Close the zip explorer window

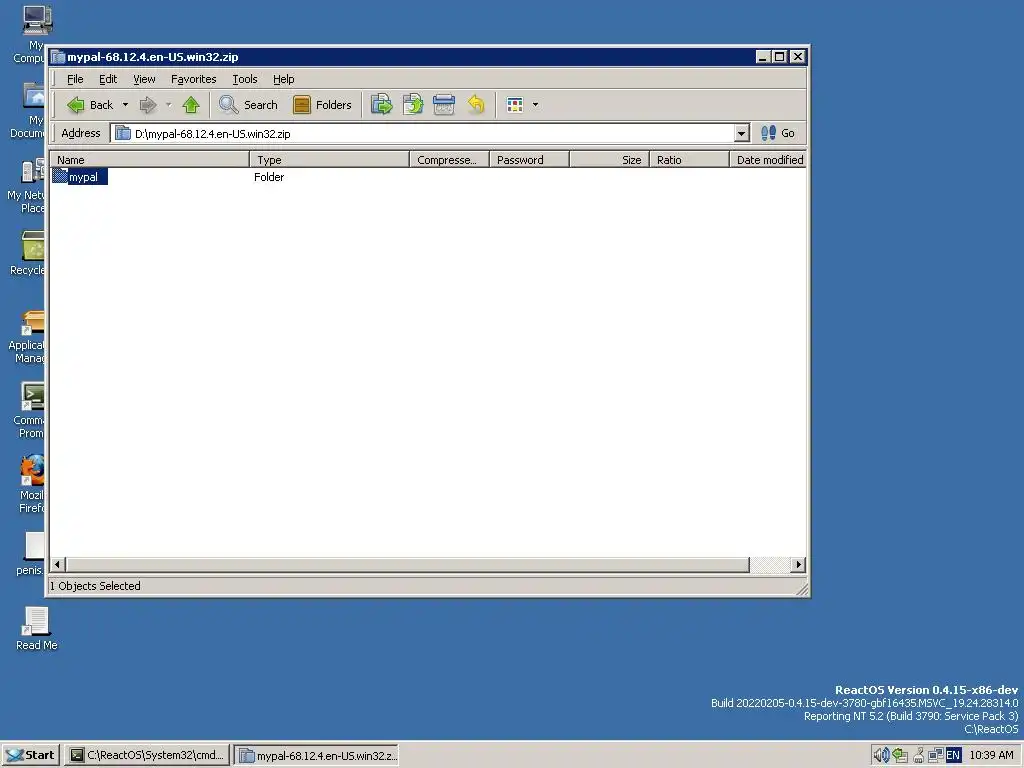point(797,57)
